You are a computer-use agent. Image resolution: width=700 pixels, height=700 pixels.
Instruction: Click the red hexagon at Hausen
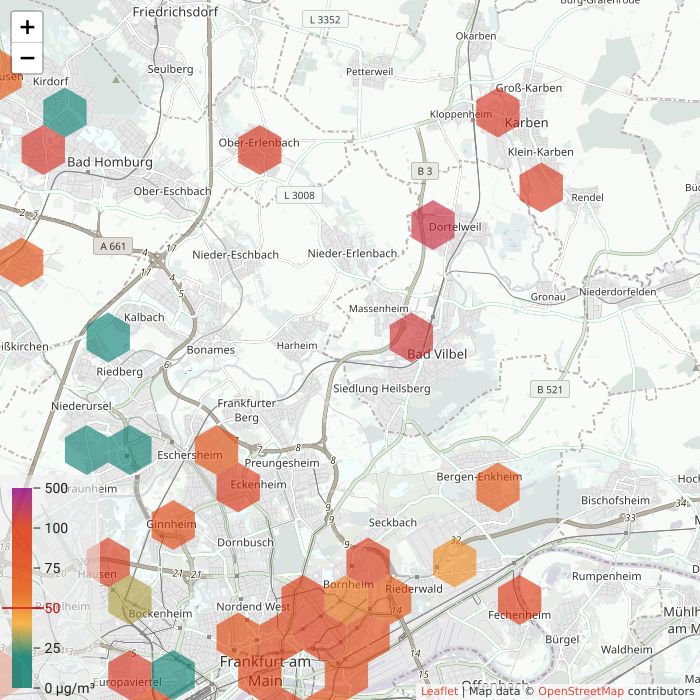108,562
